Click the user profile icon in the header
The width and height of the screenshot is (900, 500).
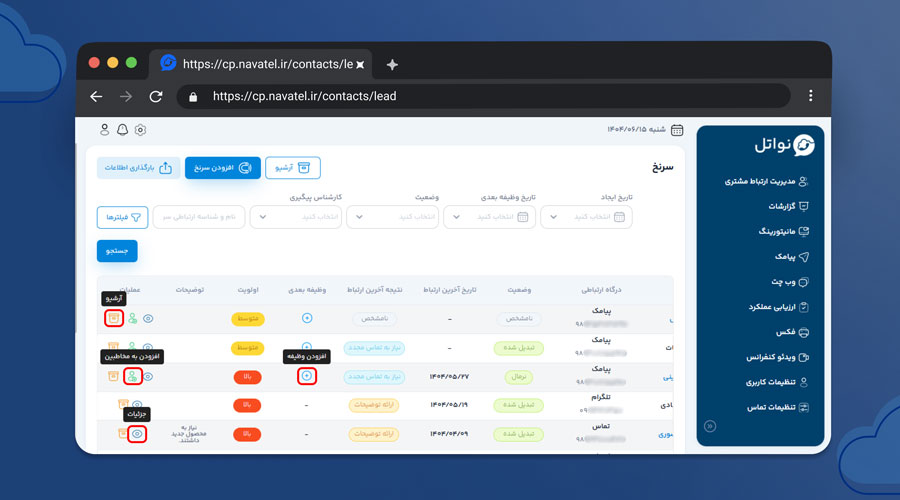105,130
